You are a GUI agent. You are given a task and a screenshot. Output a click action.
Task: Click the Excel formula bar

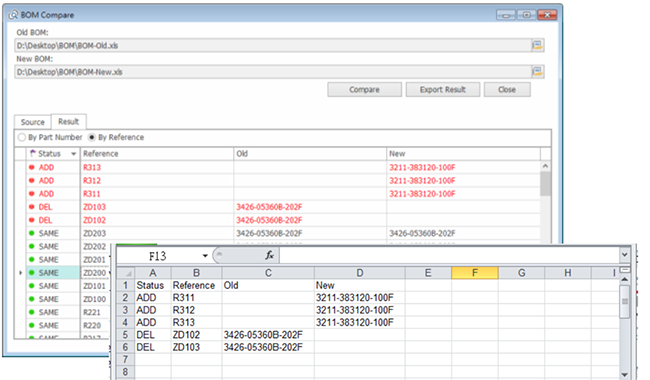coord(449,256)
